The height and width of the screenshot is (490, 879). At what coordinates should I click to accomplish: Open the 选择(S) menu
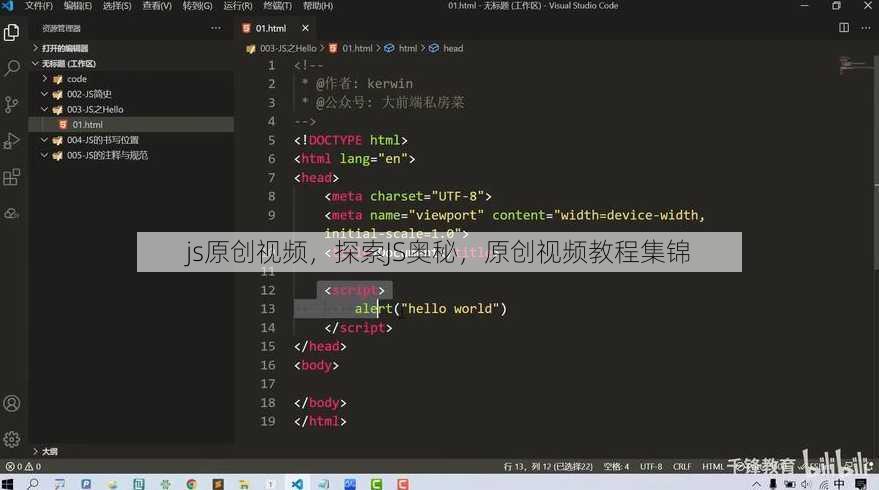point(117,6)
